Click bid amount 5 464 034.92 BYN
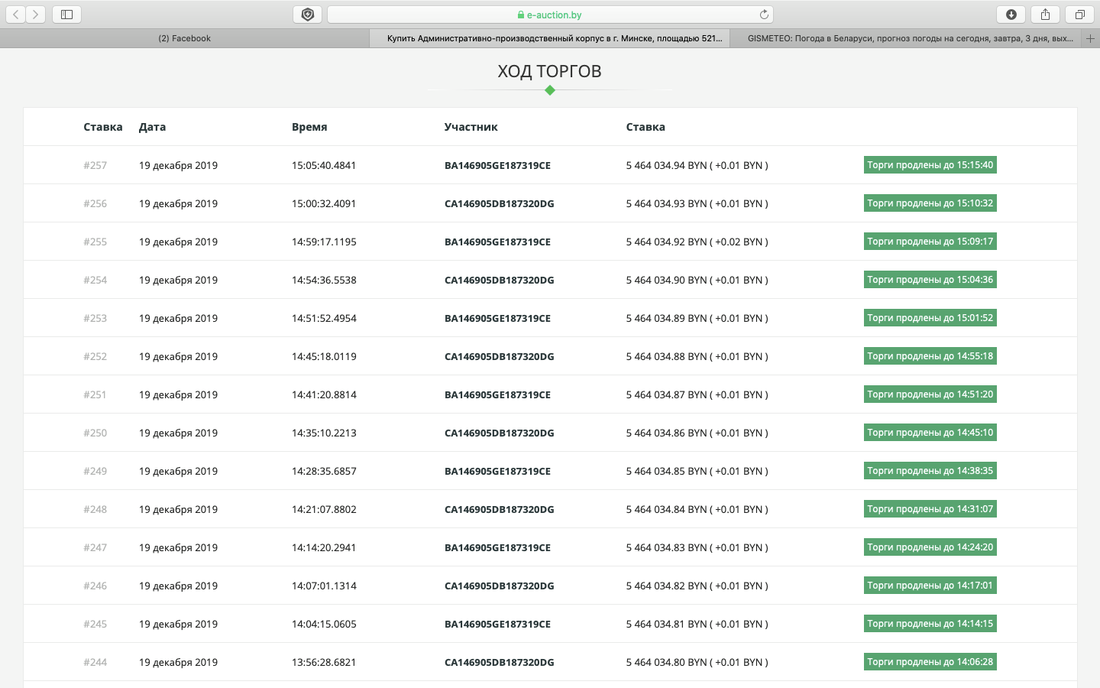The width and height of the screenshot is (1100, 688). tap(666, 242)
